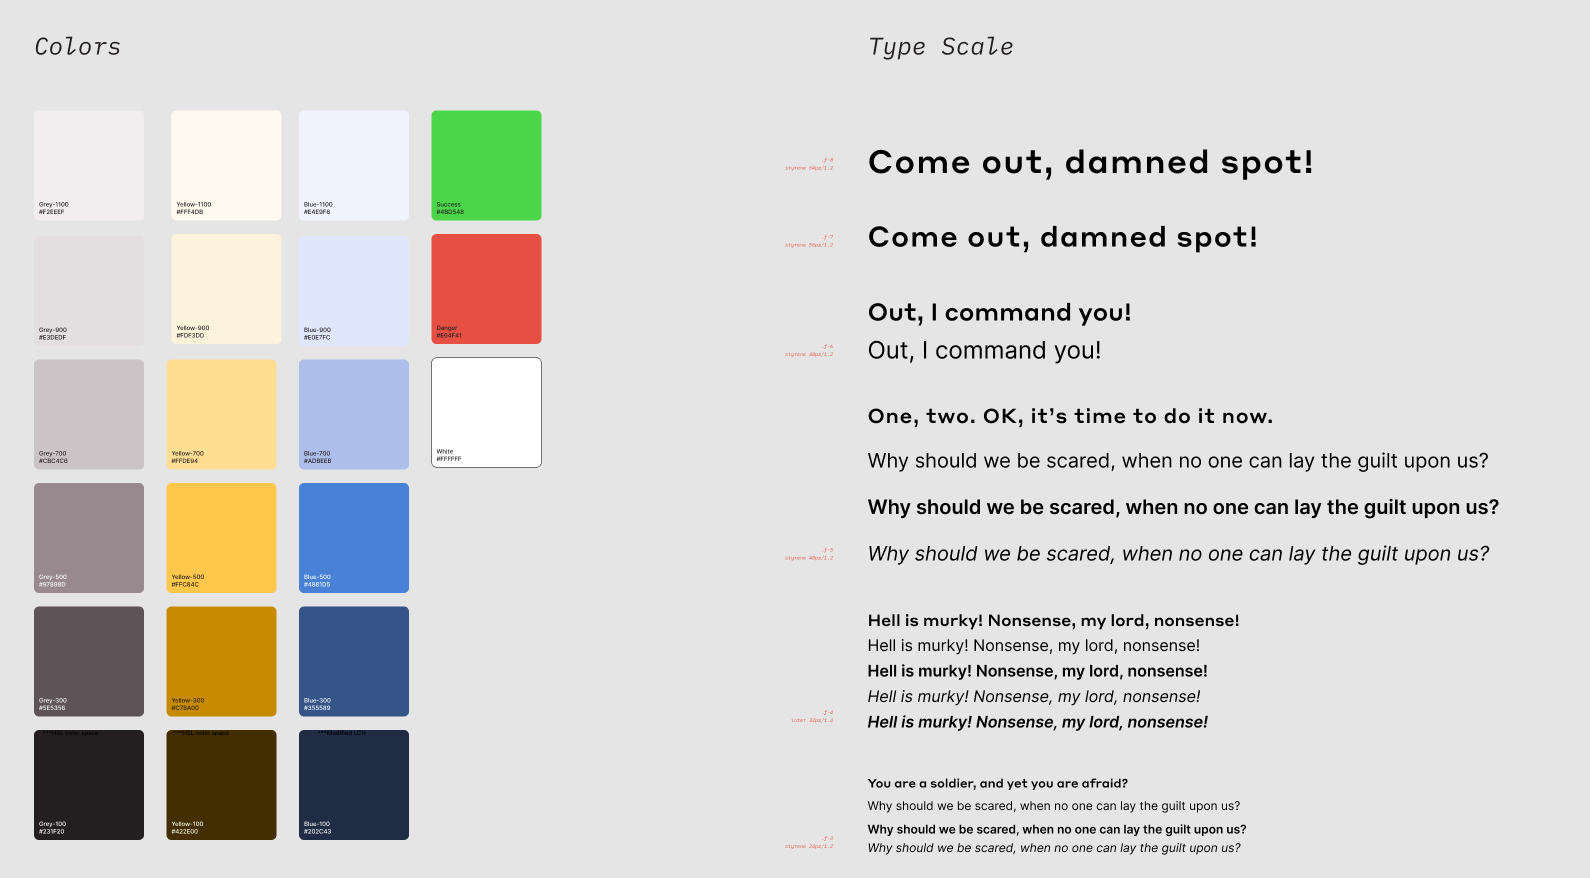The image size is (1590, 878).
Task: Click the red Danger swatch
Action: (x=486, y=289)
